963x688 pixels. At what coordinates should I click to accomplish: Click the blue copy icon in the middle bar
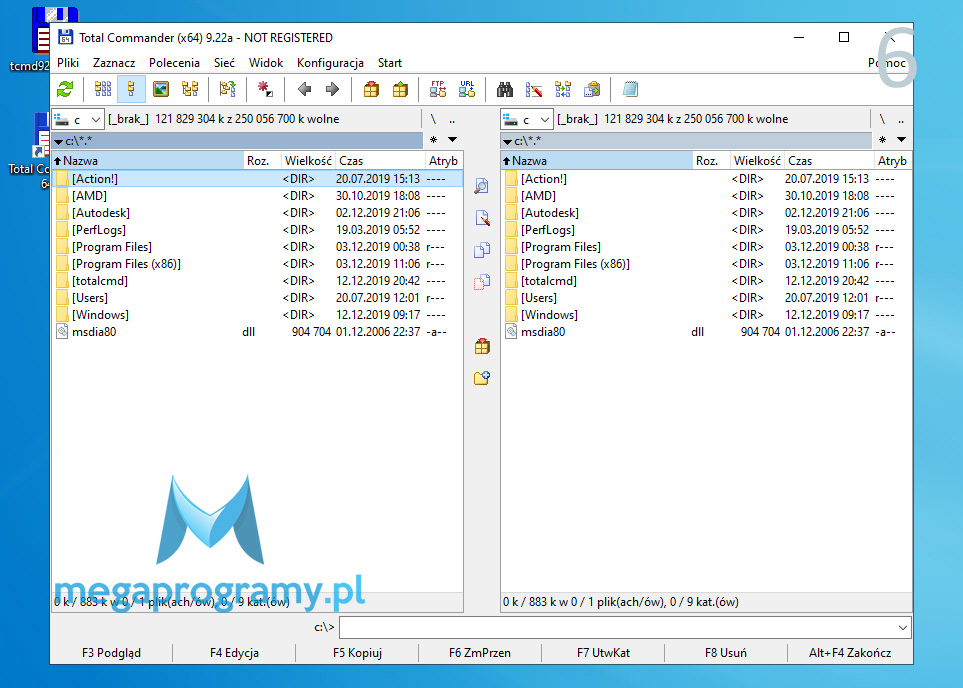(x=482, y=249)
